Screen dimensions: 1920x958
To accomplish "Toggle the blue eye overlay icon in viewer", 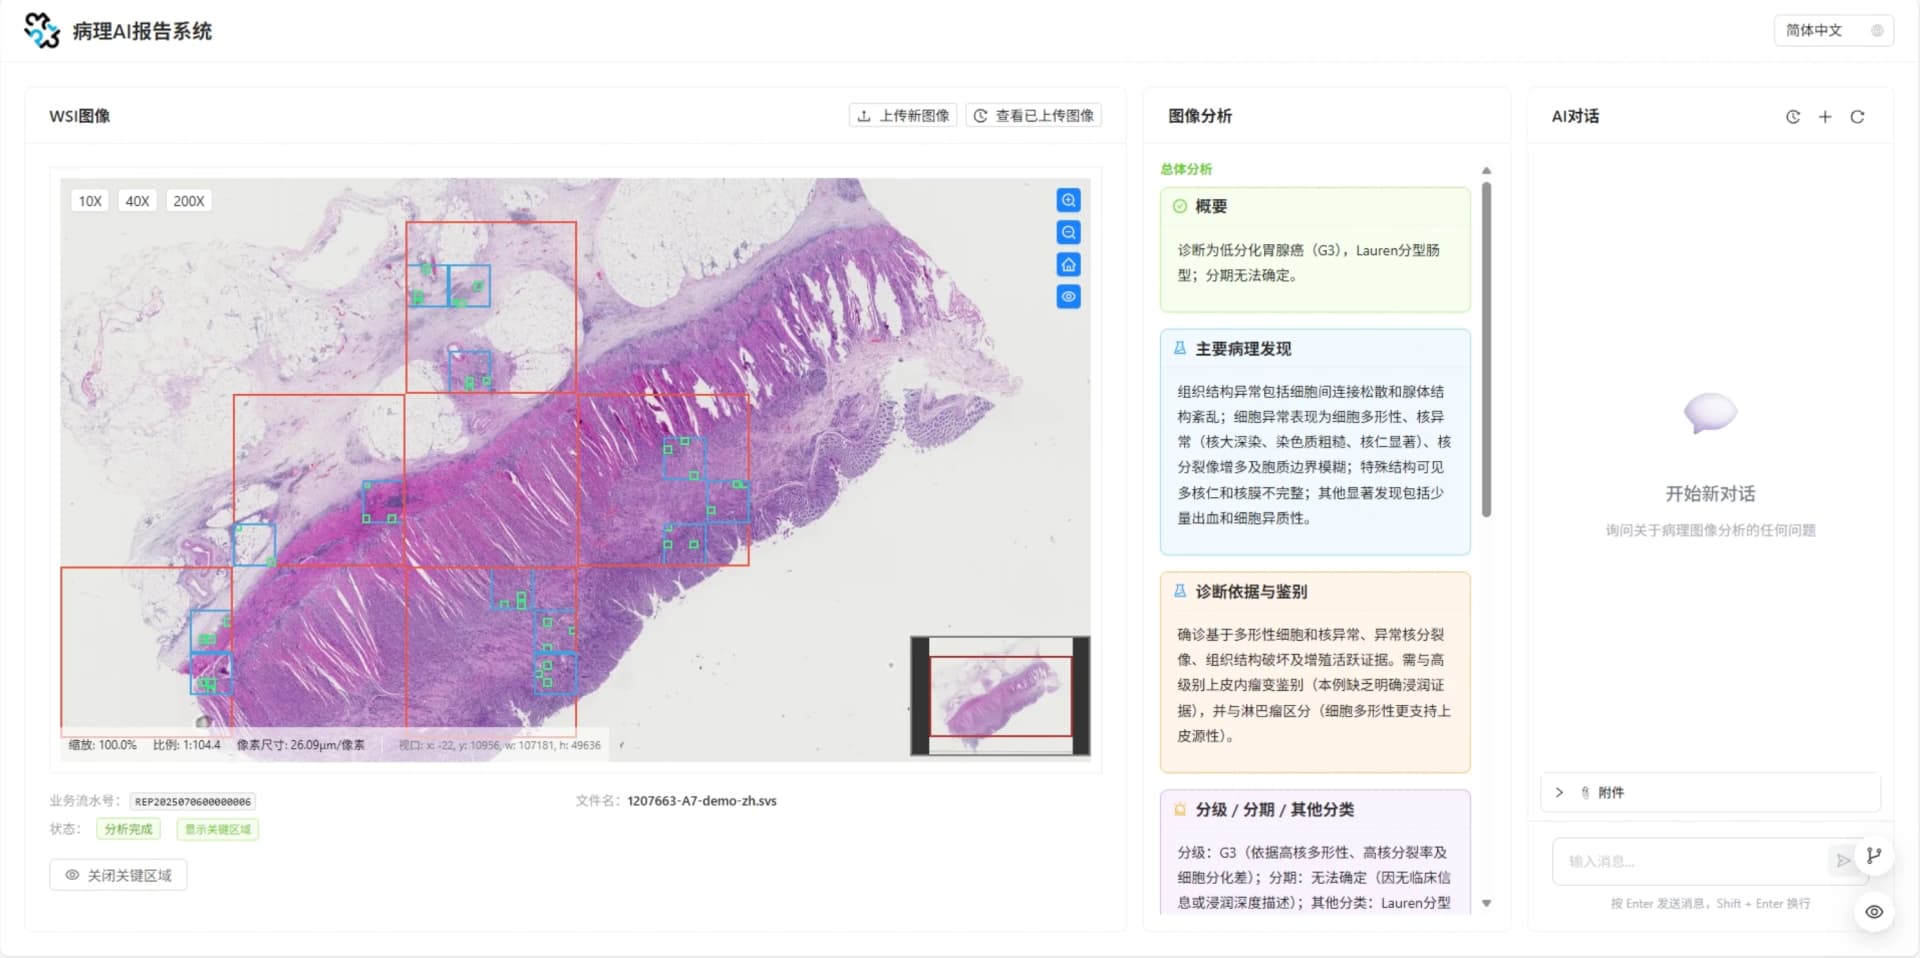I will click(1068, 296).
